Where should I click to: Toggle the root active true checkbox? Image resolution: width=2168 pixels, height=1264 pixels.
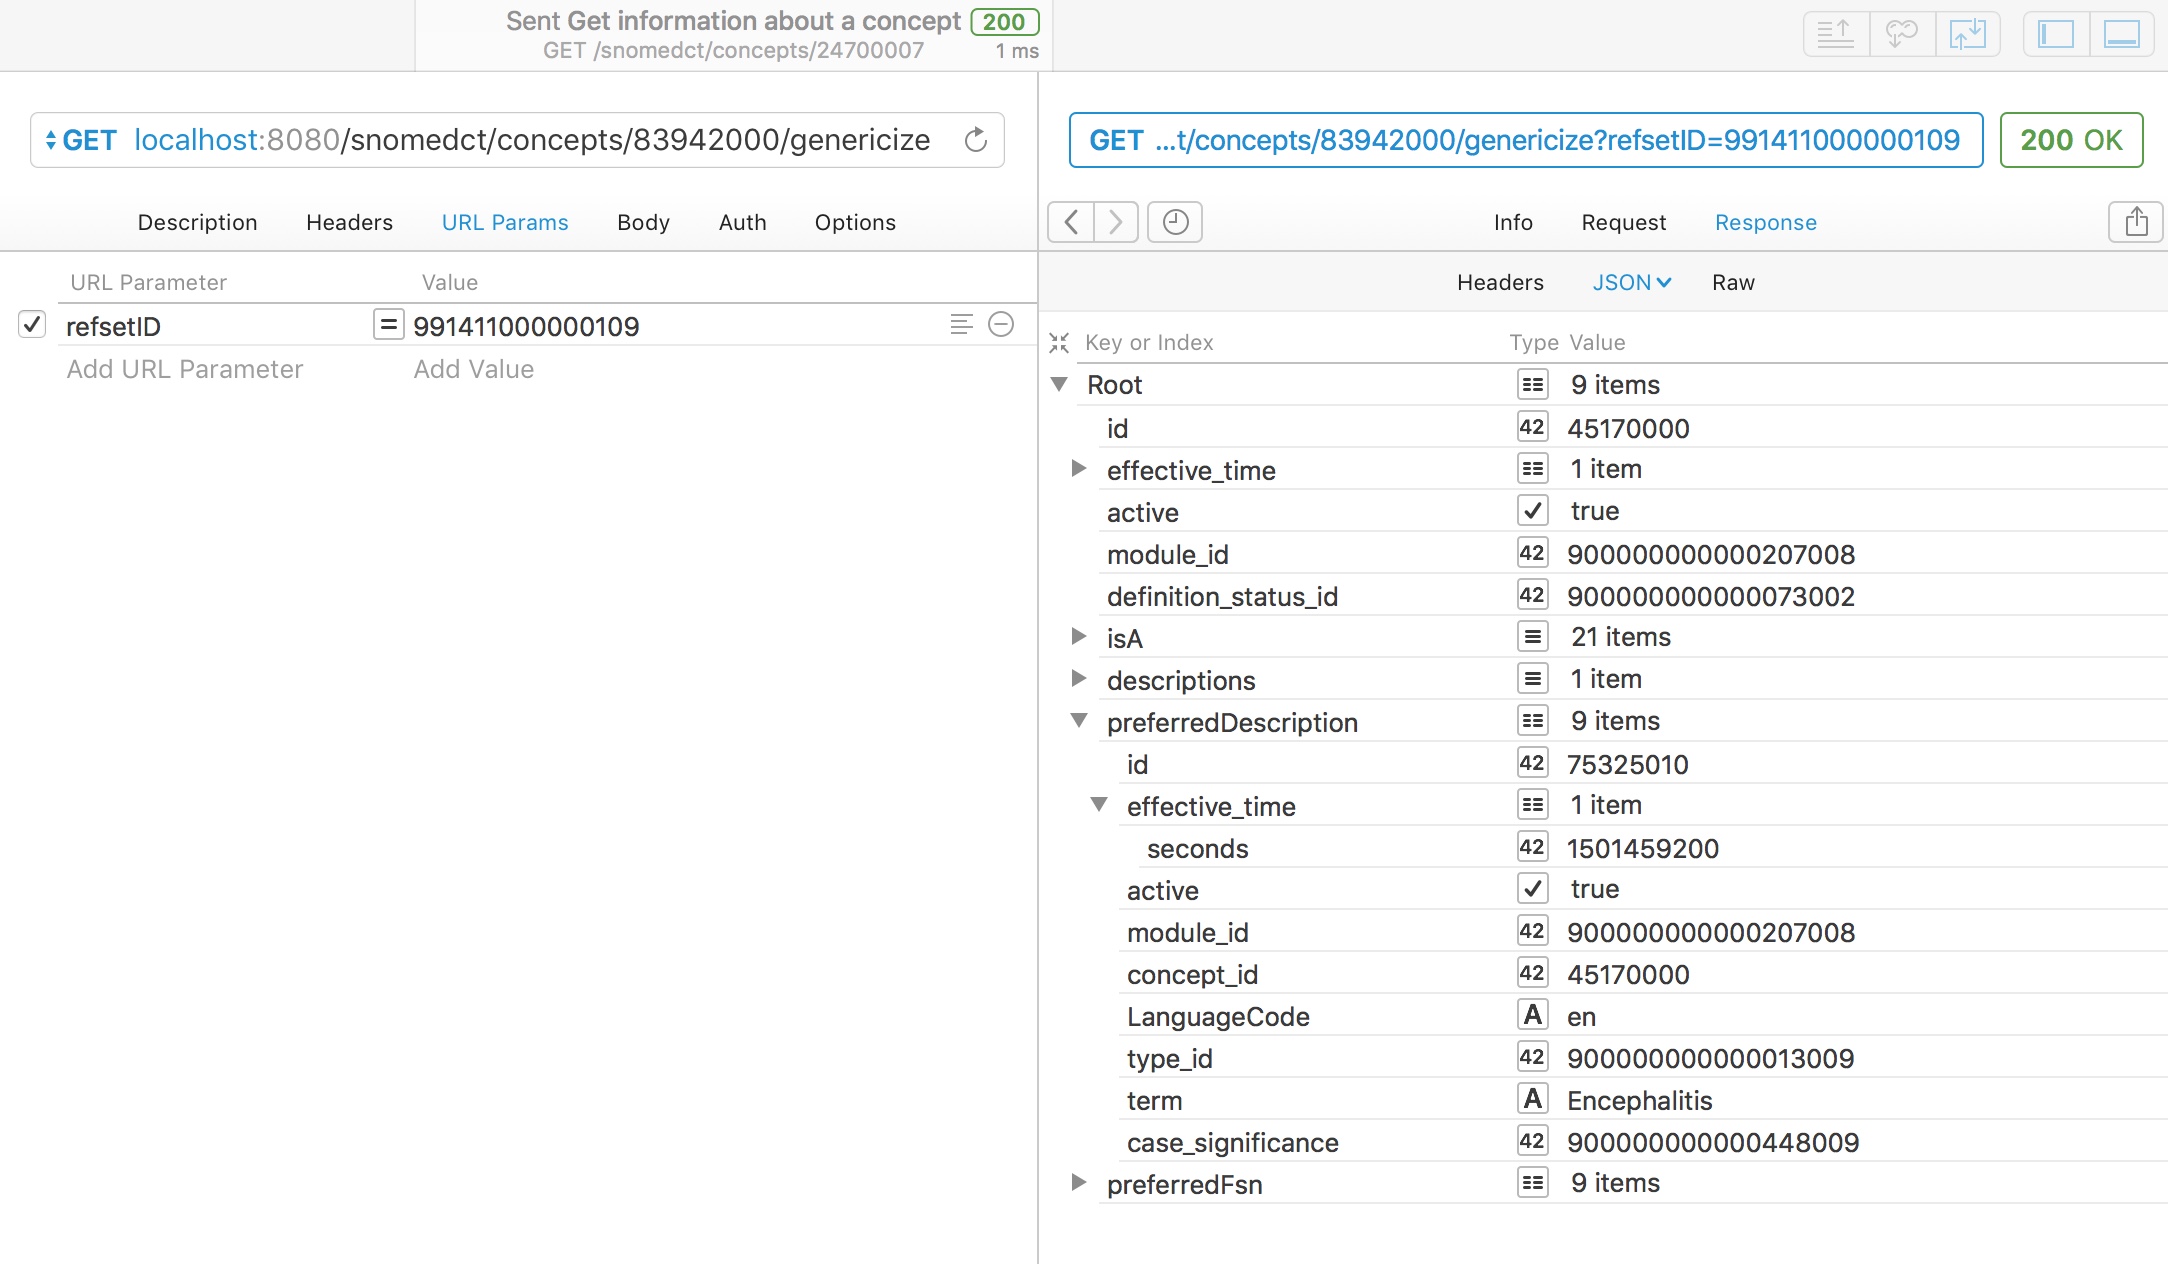pos(1532,511)
